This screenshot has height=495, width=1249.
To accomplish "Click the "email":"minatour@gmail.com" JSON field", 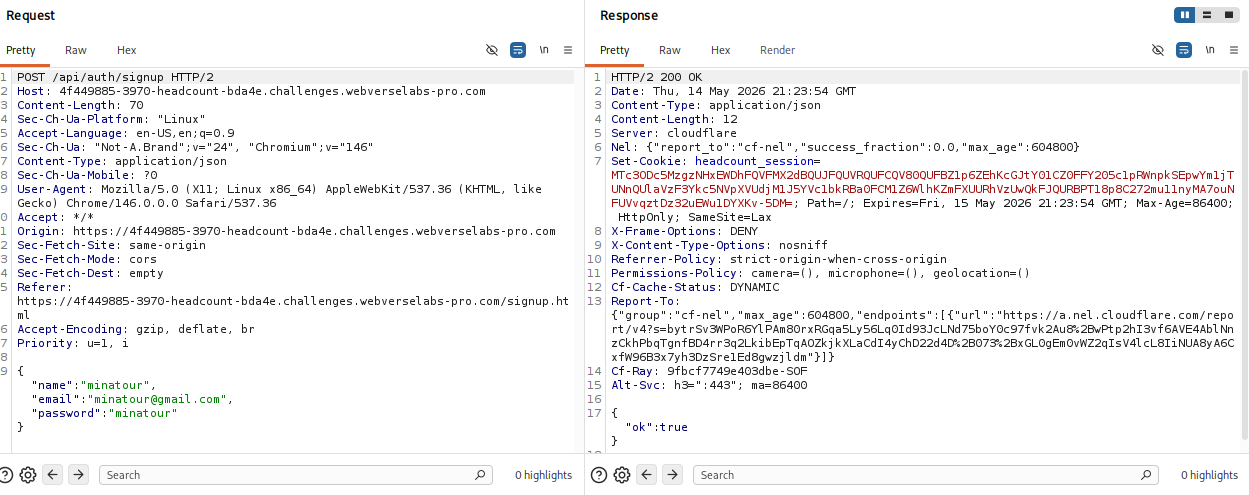I will [131, 399].
